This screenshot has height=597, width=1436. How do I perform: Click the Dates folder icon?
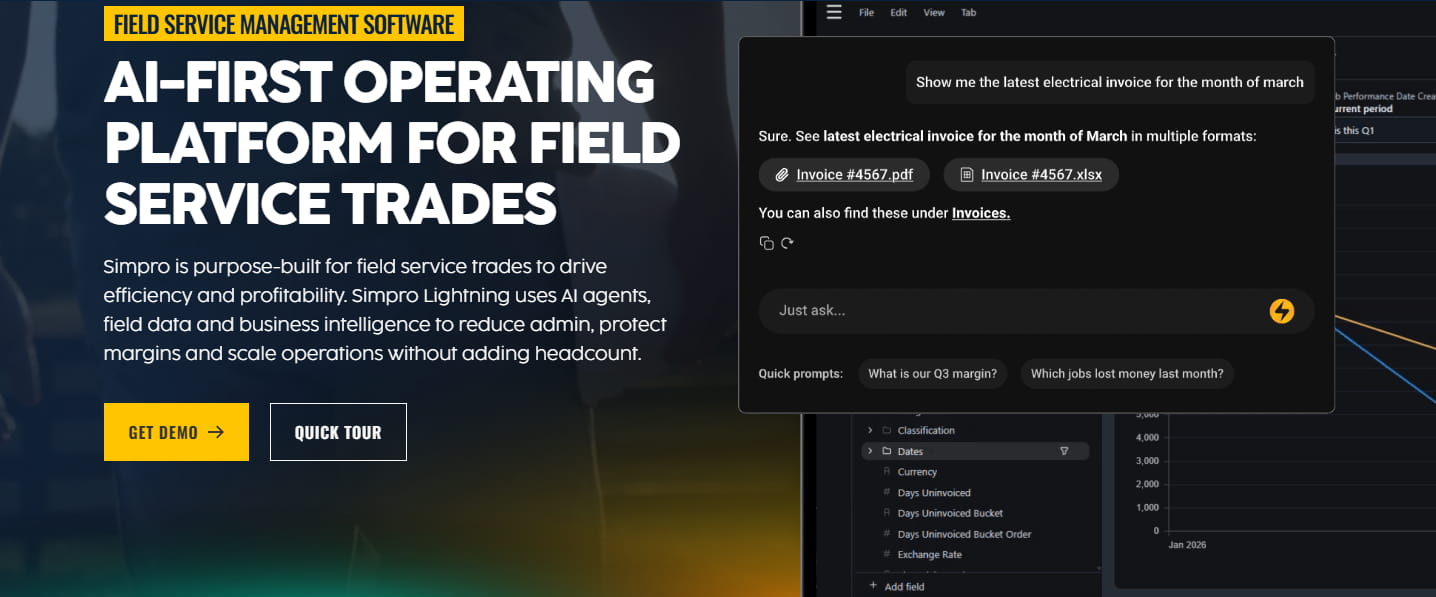click(x=886, y=451)
